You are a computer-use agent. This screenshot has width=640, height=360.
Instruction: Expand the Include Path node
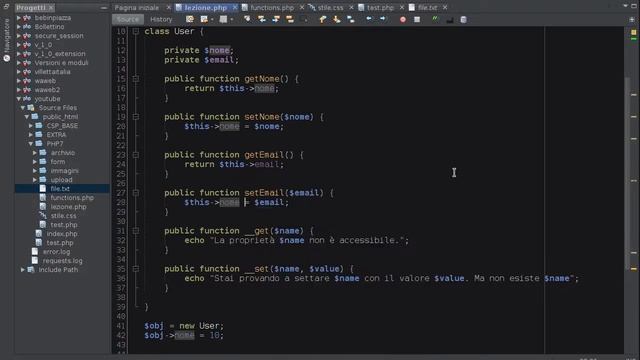[23, 269]
